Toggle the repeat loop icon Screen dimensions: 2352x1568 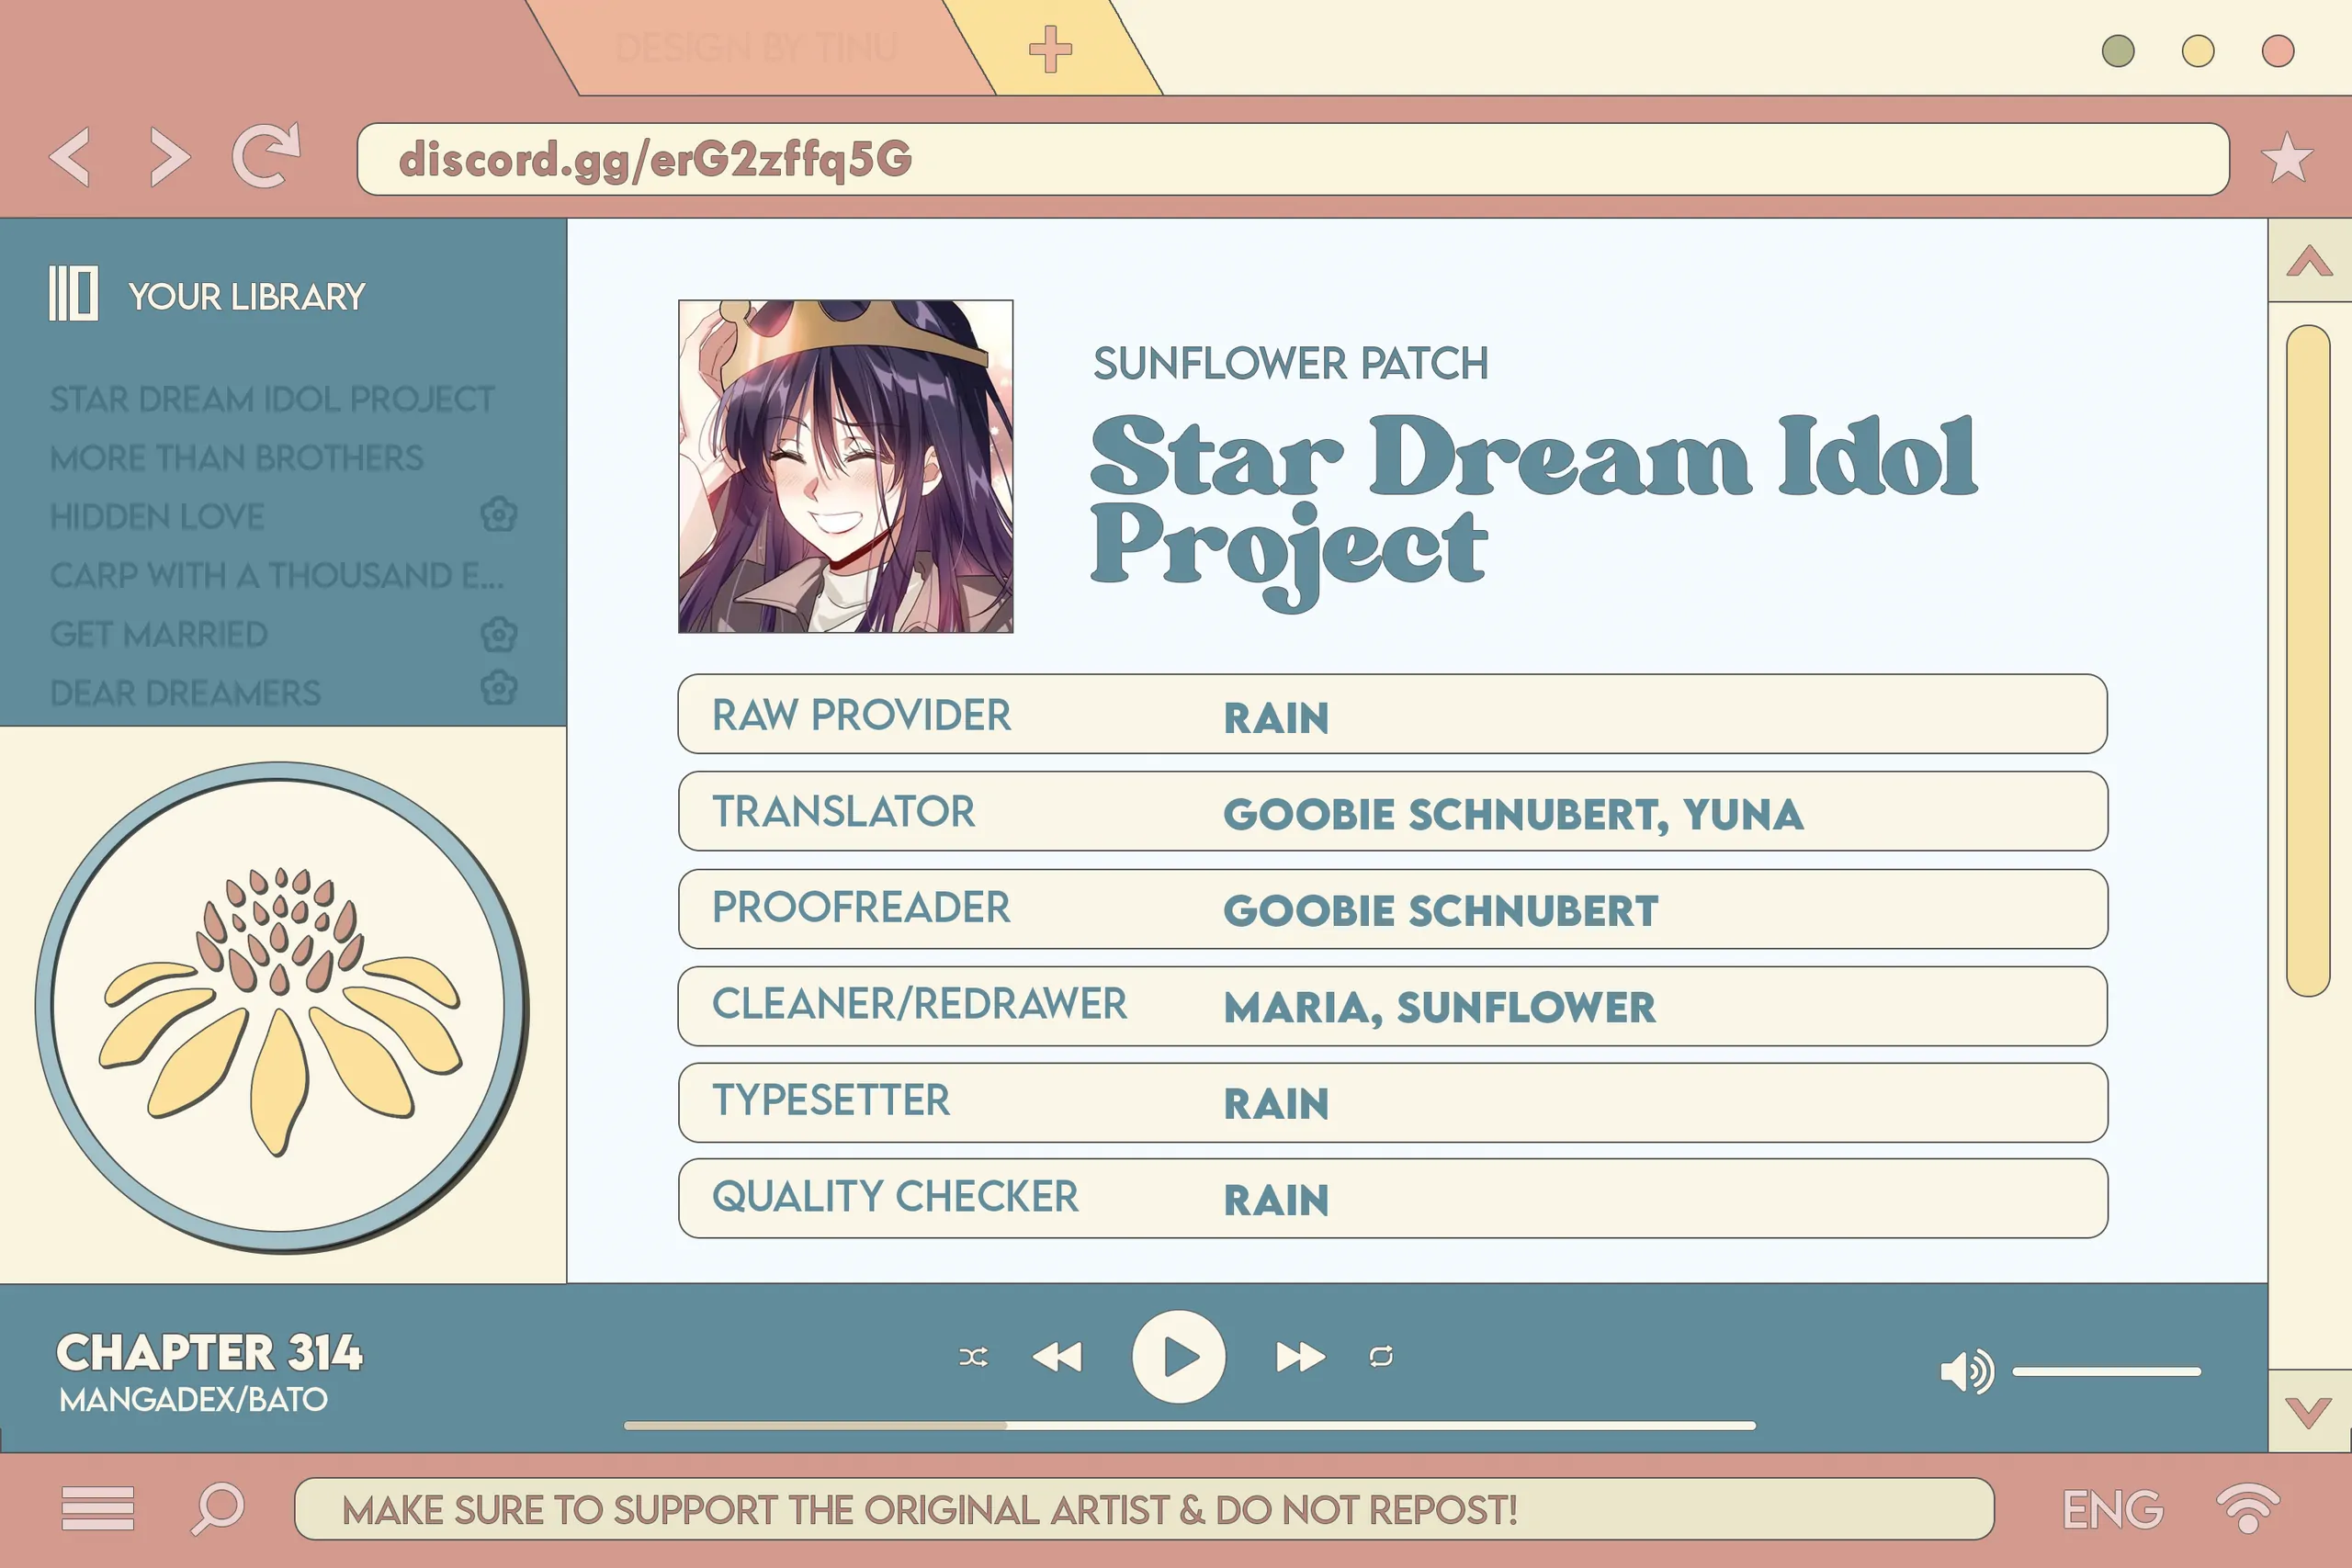click(1381, 1356)
